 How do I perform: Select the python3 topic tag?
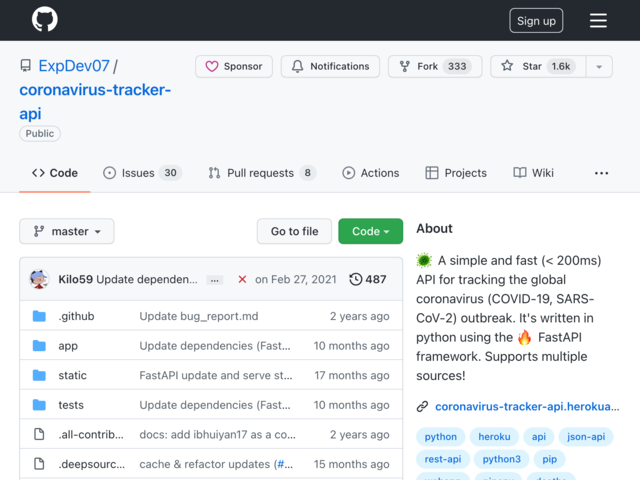(x=502, y=459)
